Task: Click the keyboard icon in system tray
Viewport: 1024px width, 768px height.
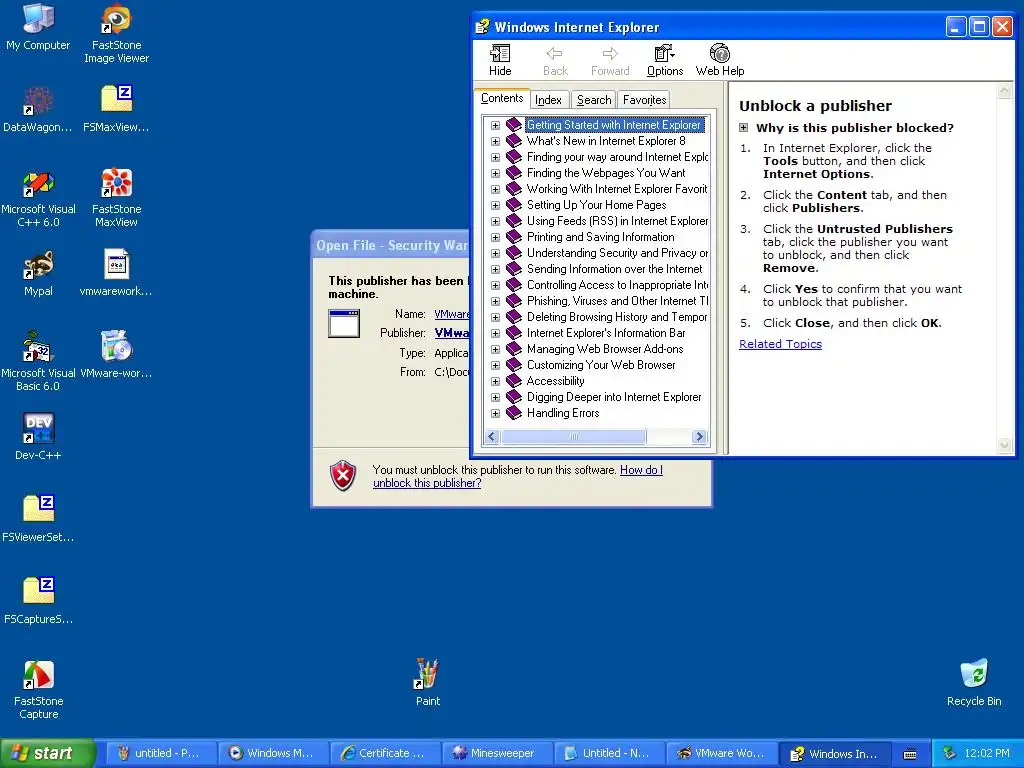Action: [910, 754]
